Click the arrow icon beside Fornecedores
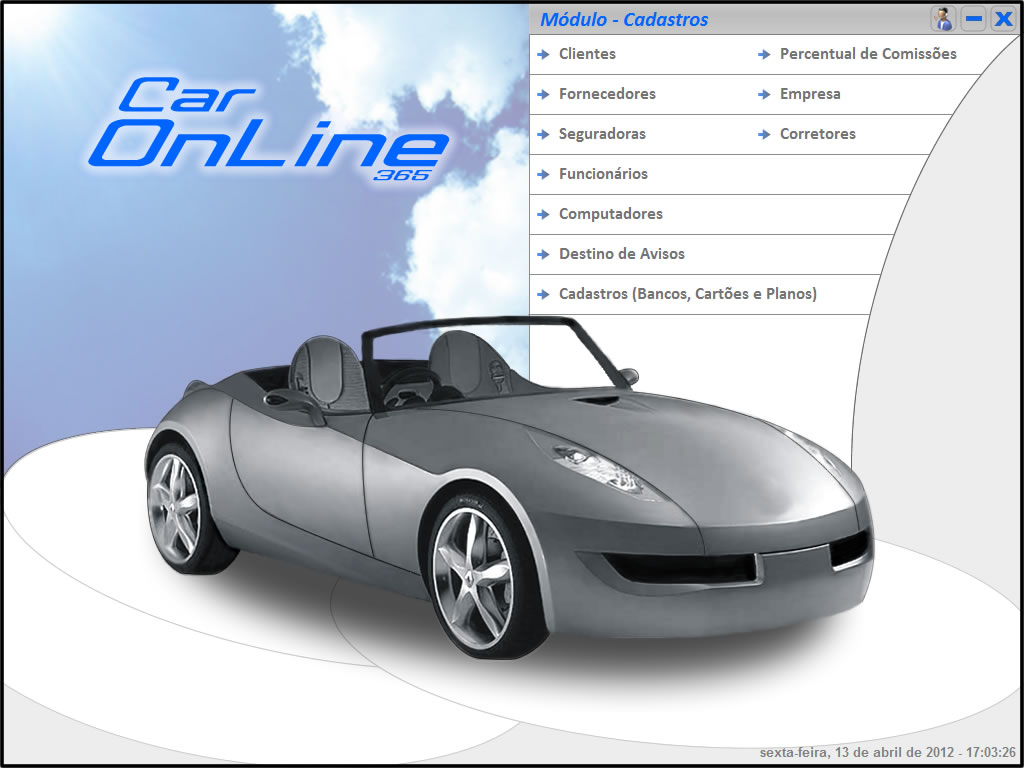Viewport: 1024px width, 768px height. coord(543,95)
